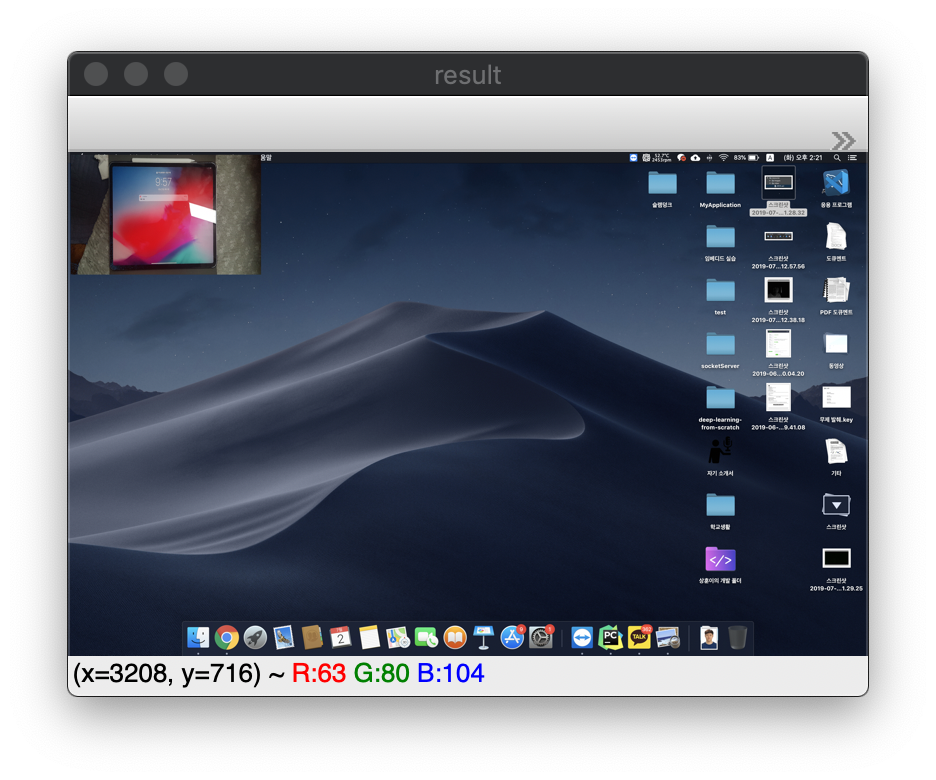
Task: Select the highlighted screenshot 2019-07-...1.28.32
Action: [778, 191]
